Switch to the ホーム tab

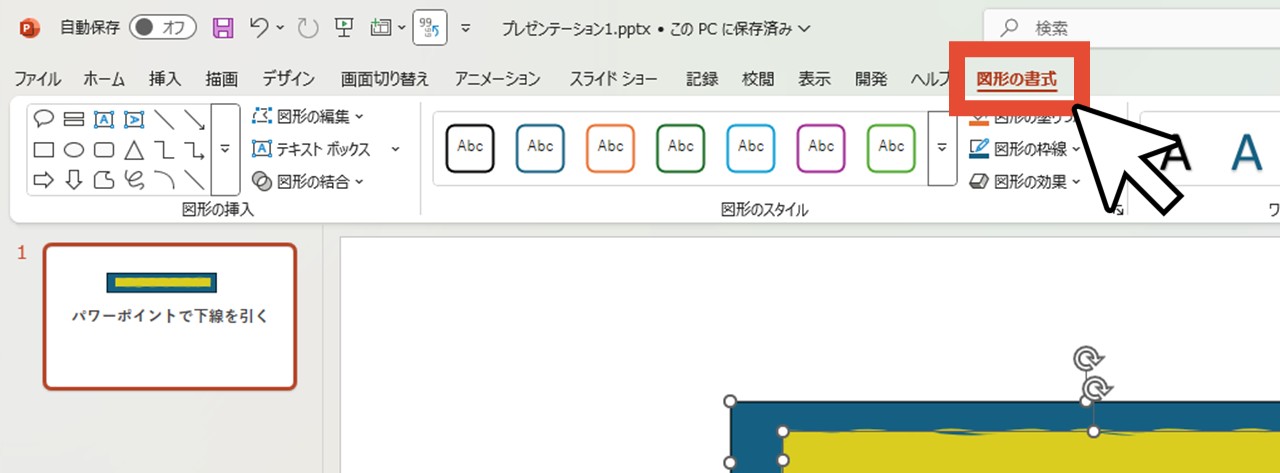(x=104, y=79)
